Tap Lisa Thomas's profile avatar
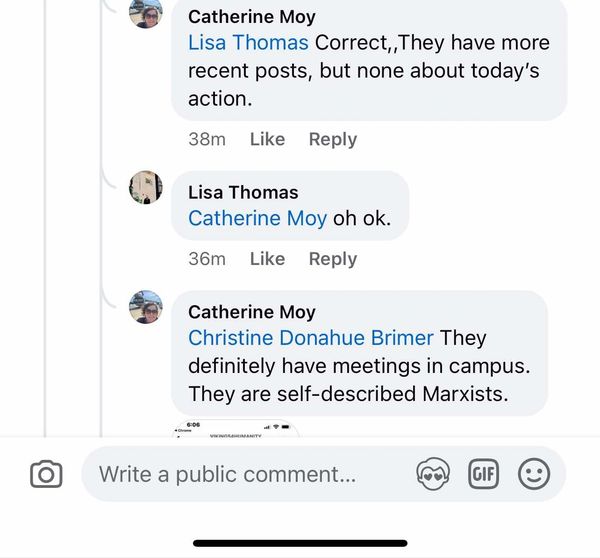The image size is (600, 558). [146, 187]
